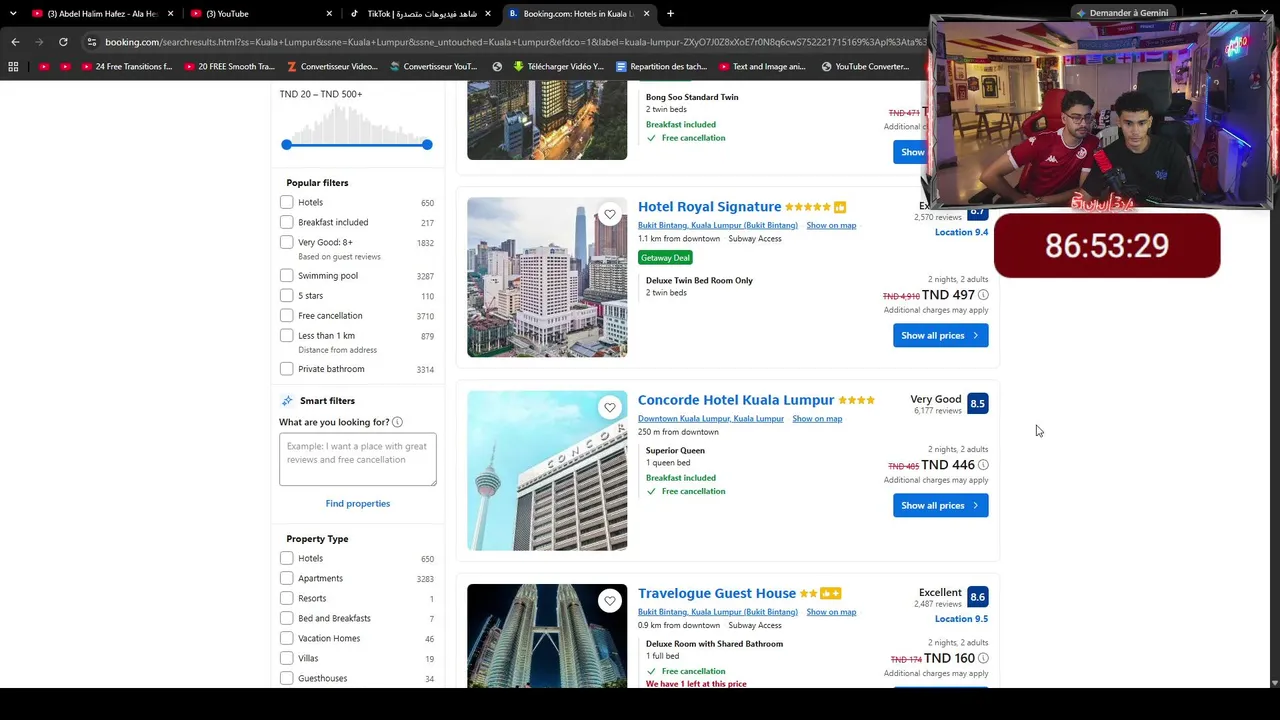1280x720 pixels.
Task: Close the (3) YouTube tab
Action: pyautogui.click(x=329, y=14)
